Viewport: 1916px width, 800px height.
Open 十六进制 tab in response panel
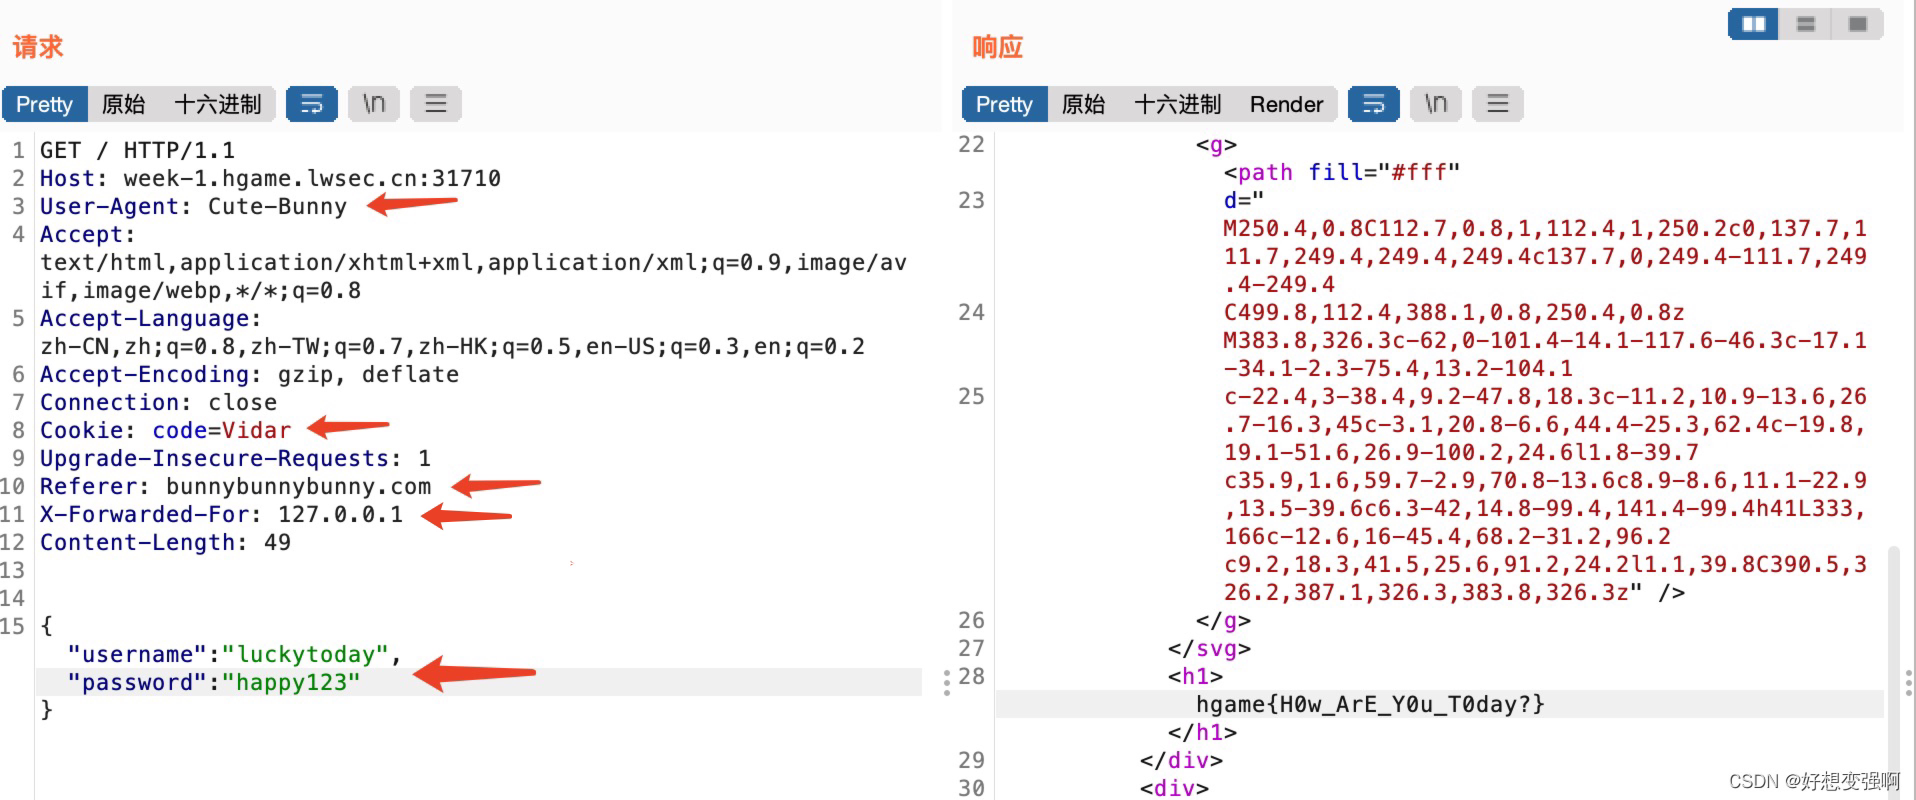pyautogui.click(x=1177, y=104)
